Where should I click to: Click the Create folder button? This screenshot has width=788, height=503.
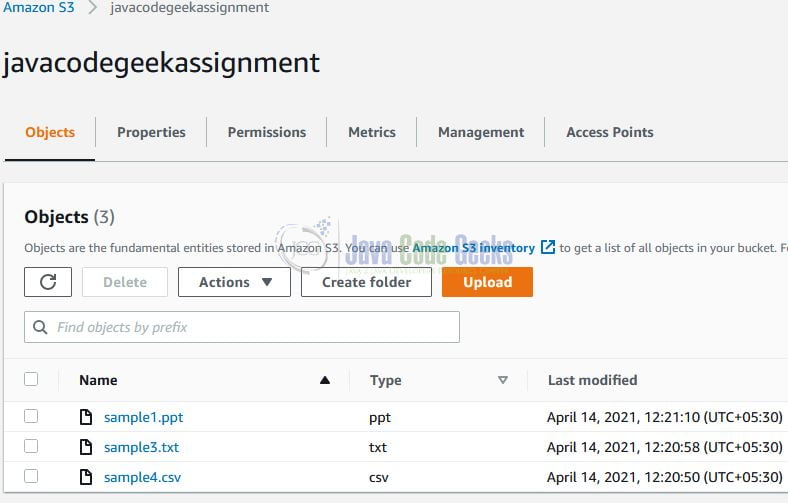(366, 282)
